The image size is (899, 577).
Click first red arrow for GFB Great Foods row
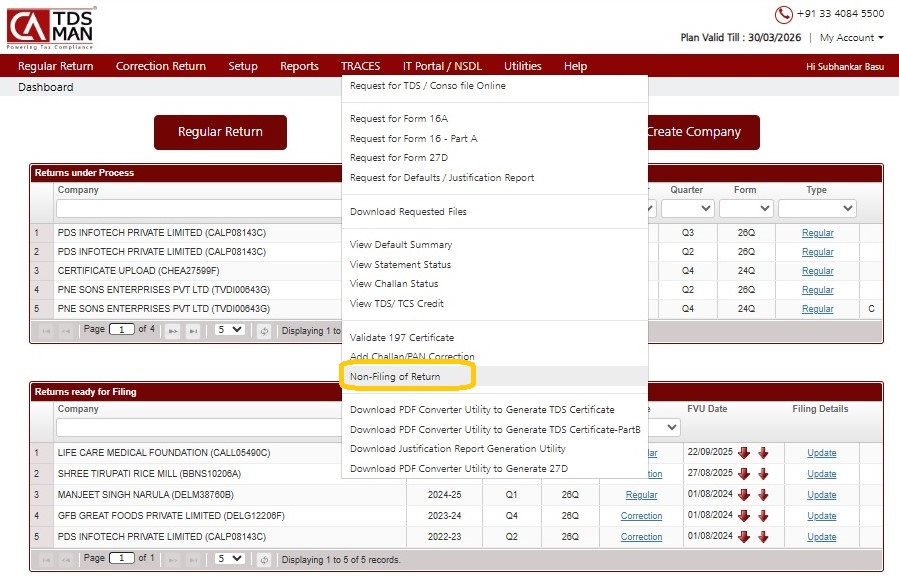point(744,516)
